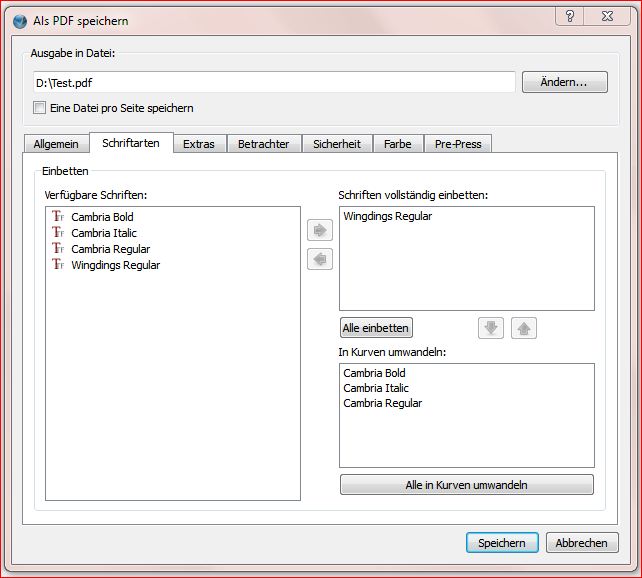Click font icon next to Cambria Bold
This screenshot has height=578, width=642.
[x=58, y=217]
